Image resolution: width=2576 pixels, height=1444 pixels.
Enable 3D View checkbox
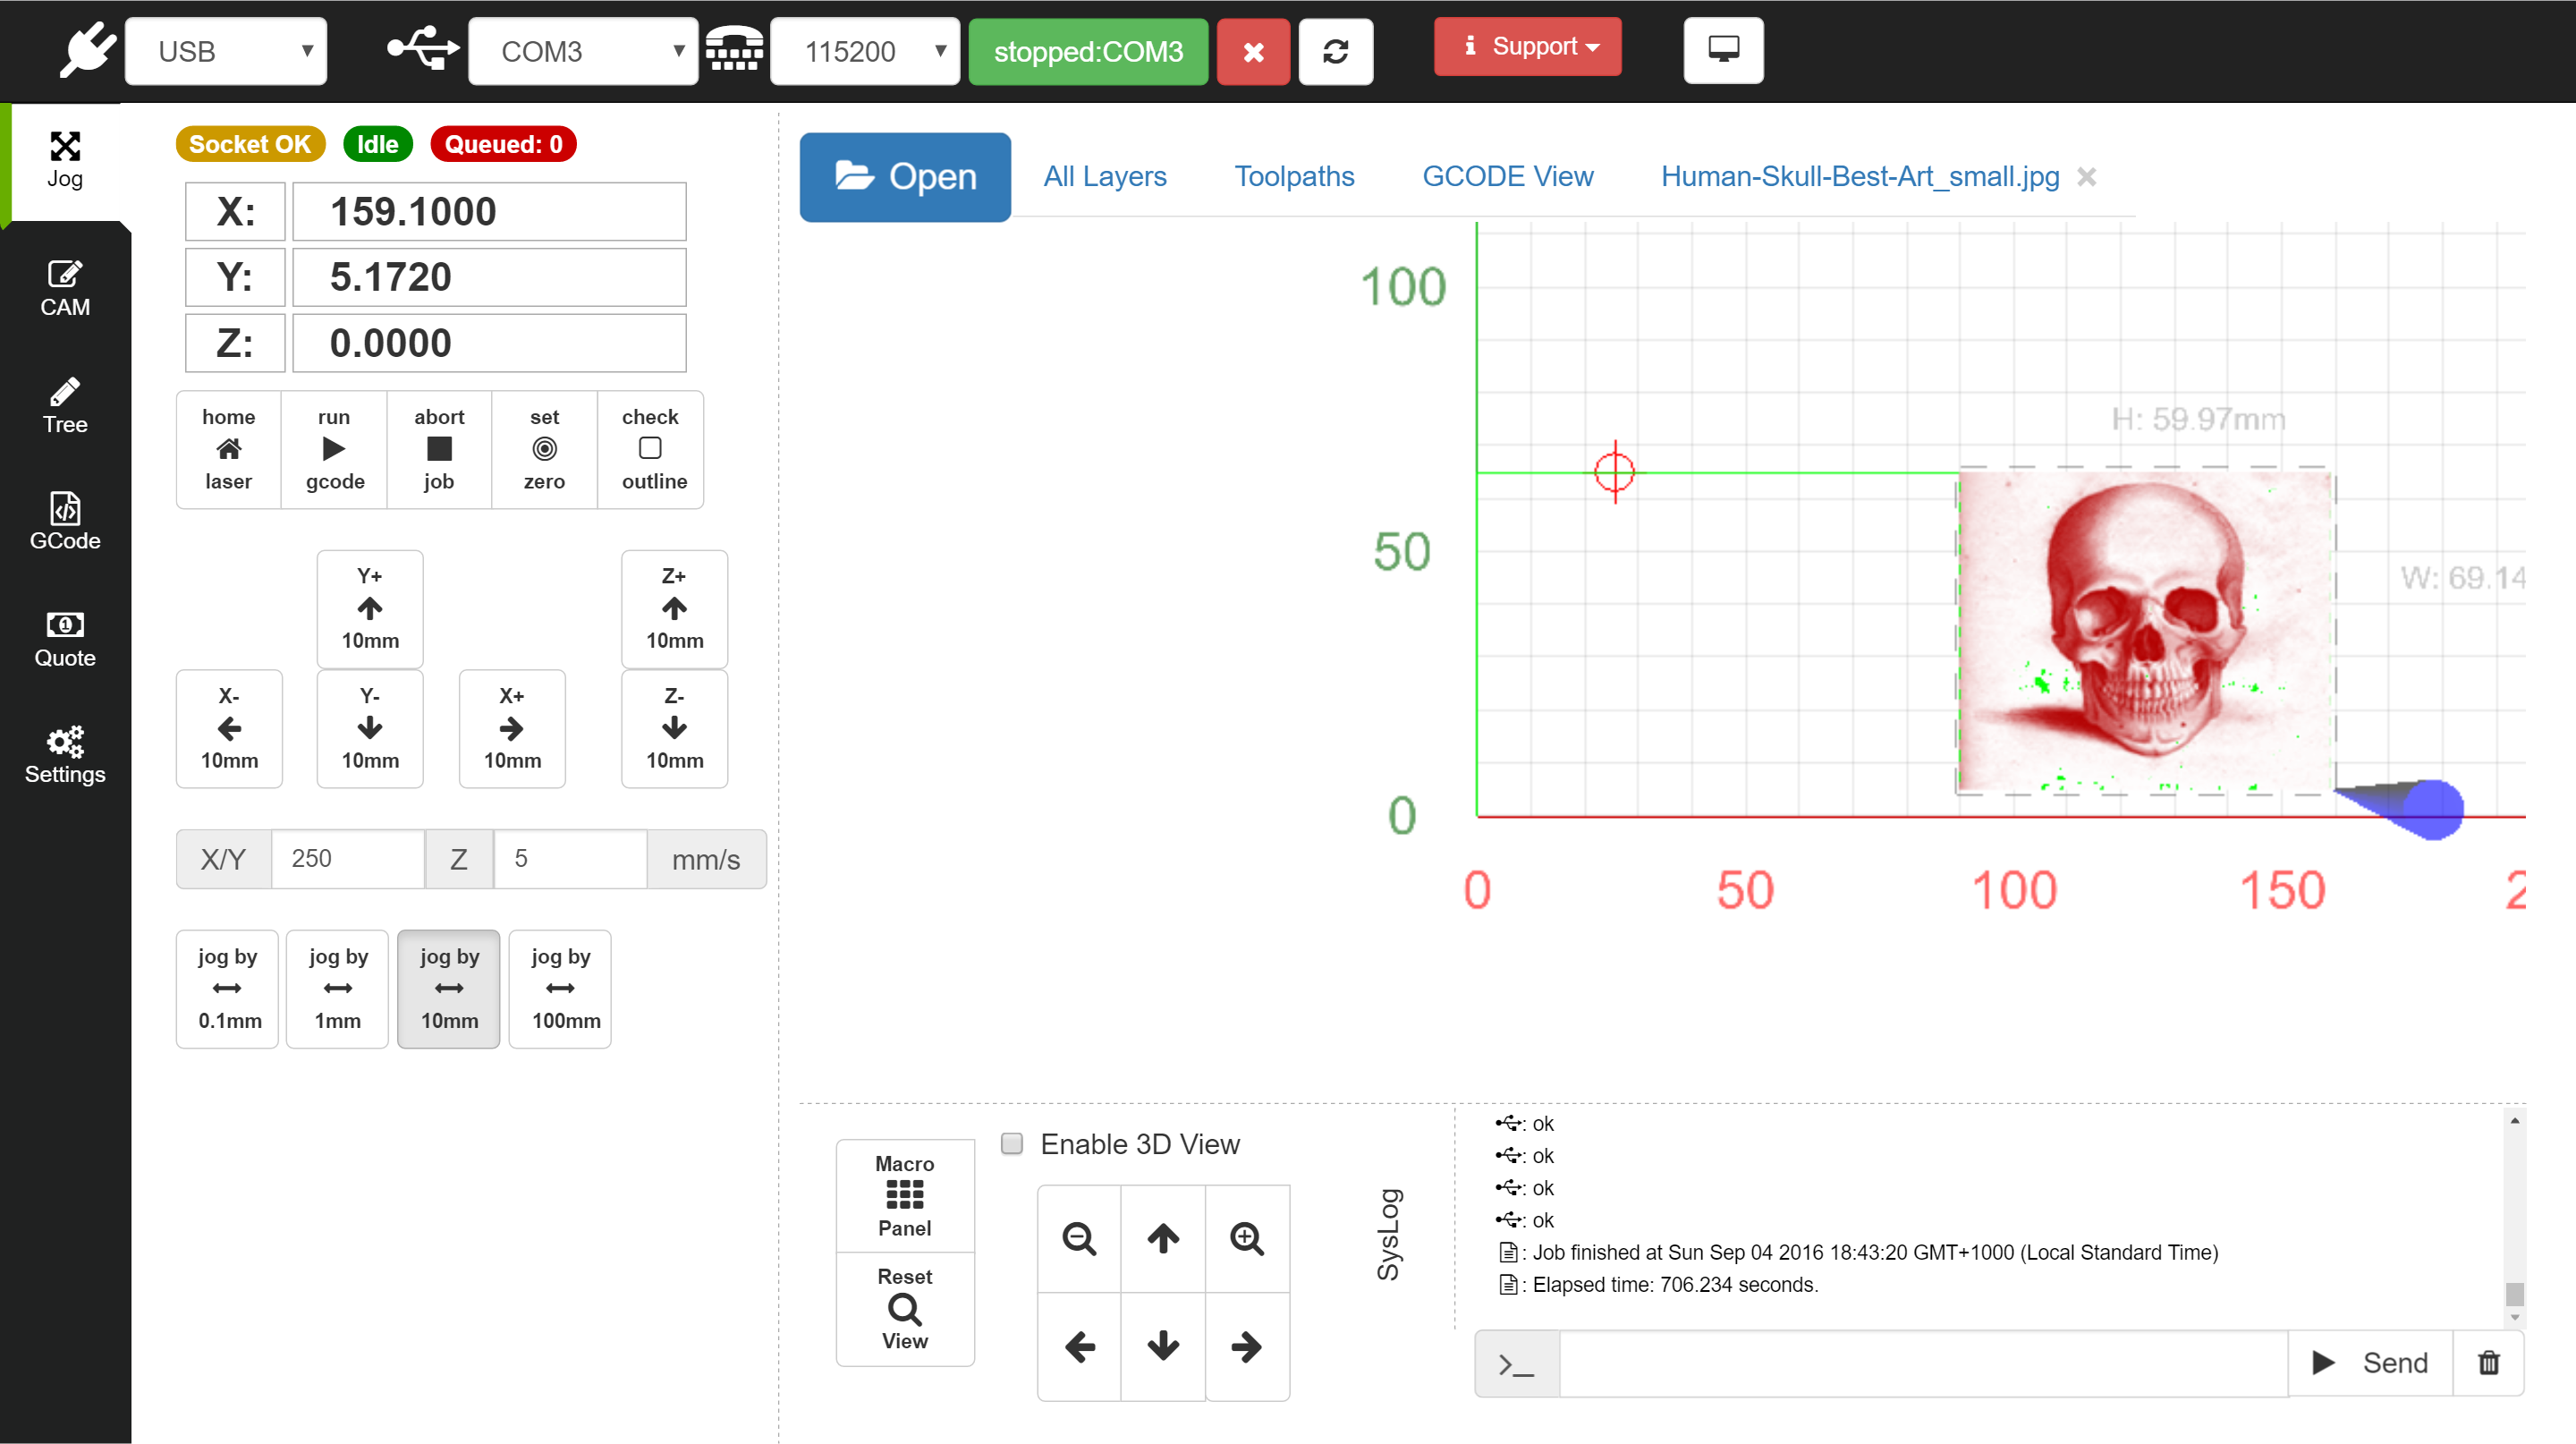pyautogui.click(x=1012, y=1143)
